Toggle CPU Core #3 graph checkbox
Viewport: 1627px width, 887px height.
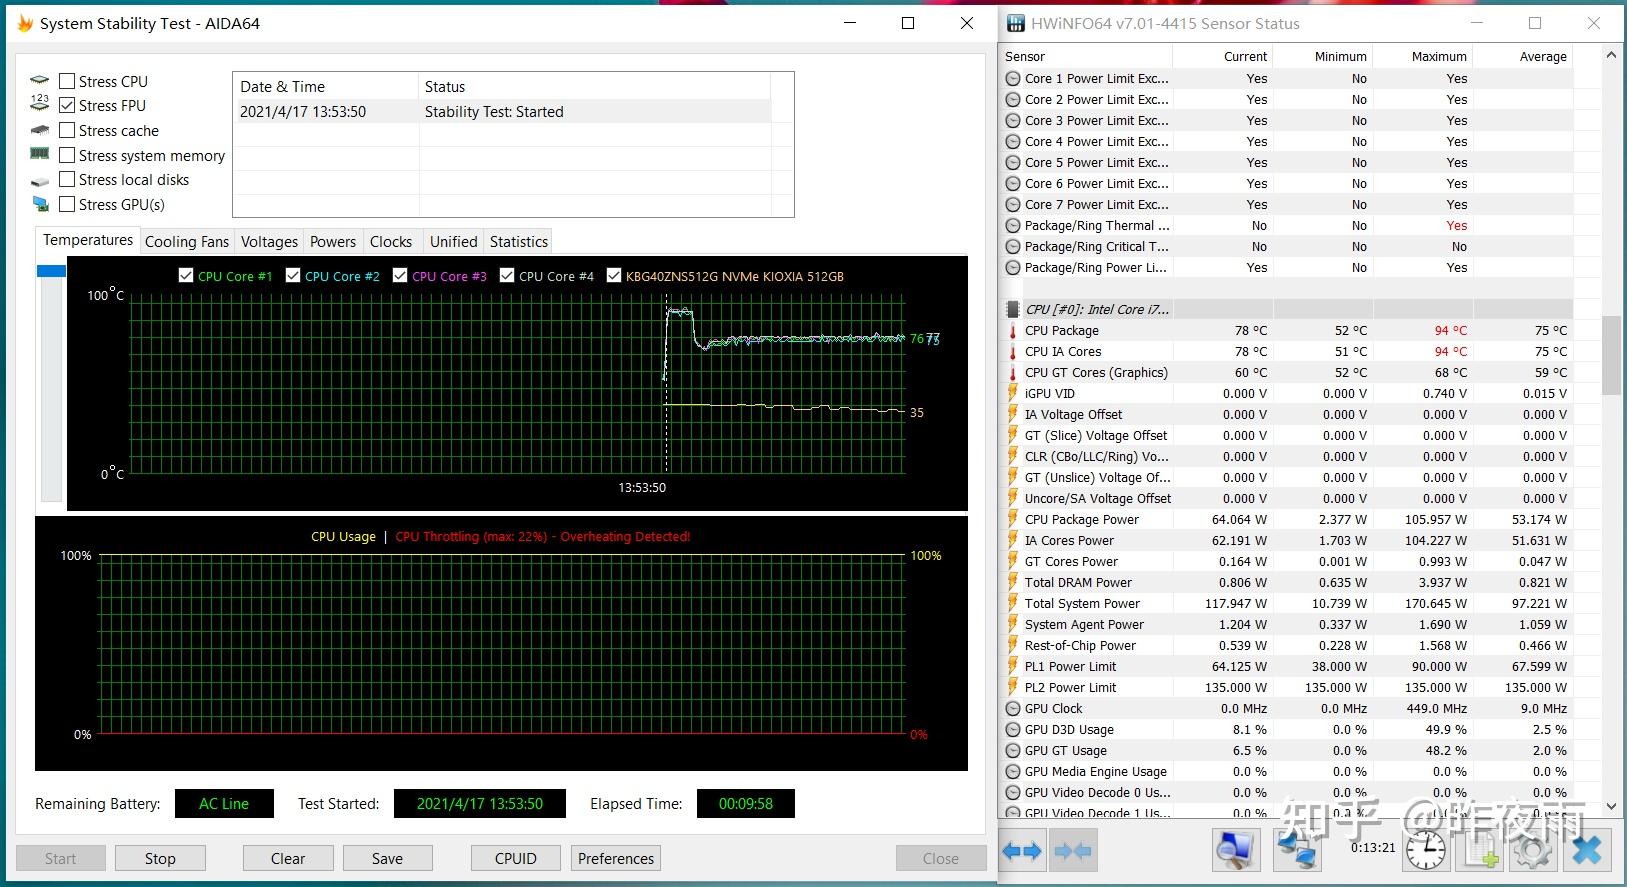(400, 275)
